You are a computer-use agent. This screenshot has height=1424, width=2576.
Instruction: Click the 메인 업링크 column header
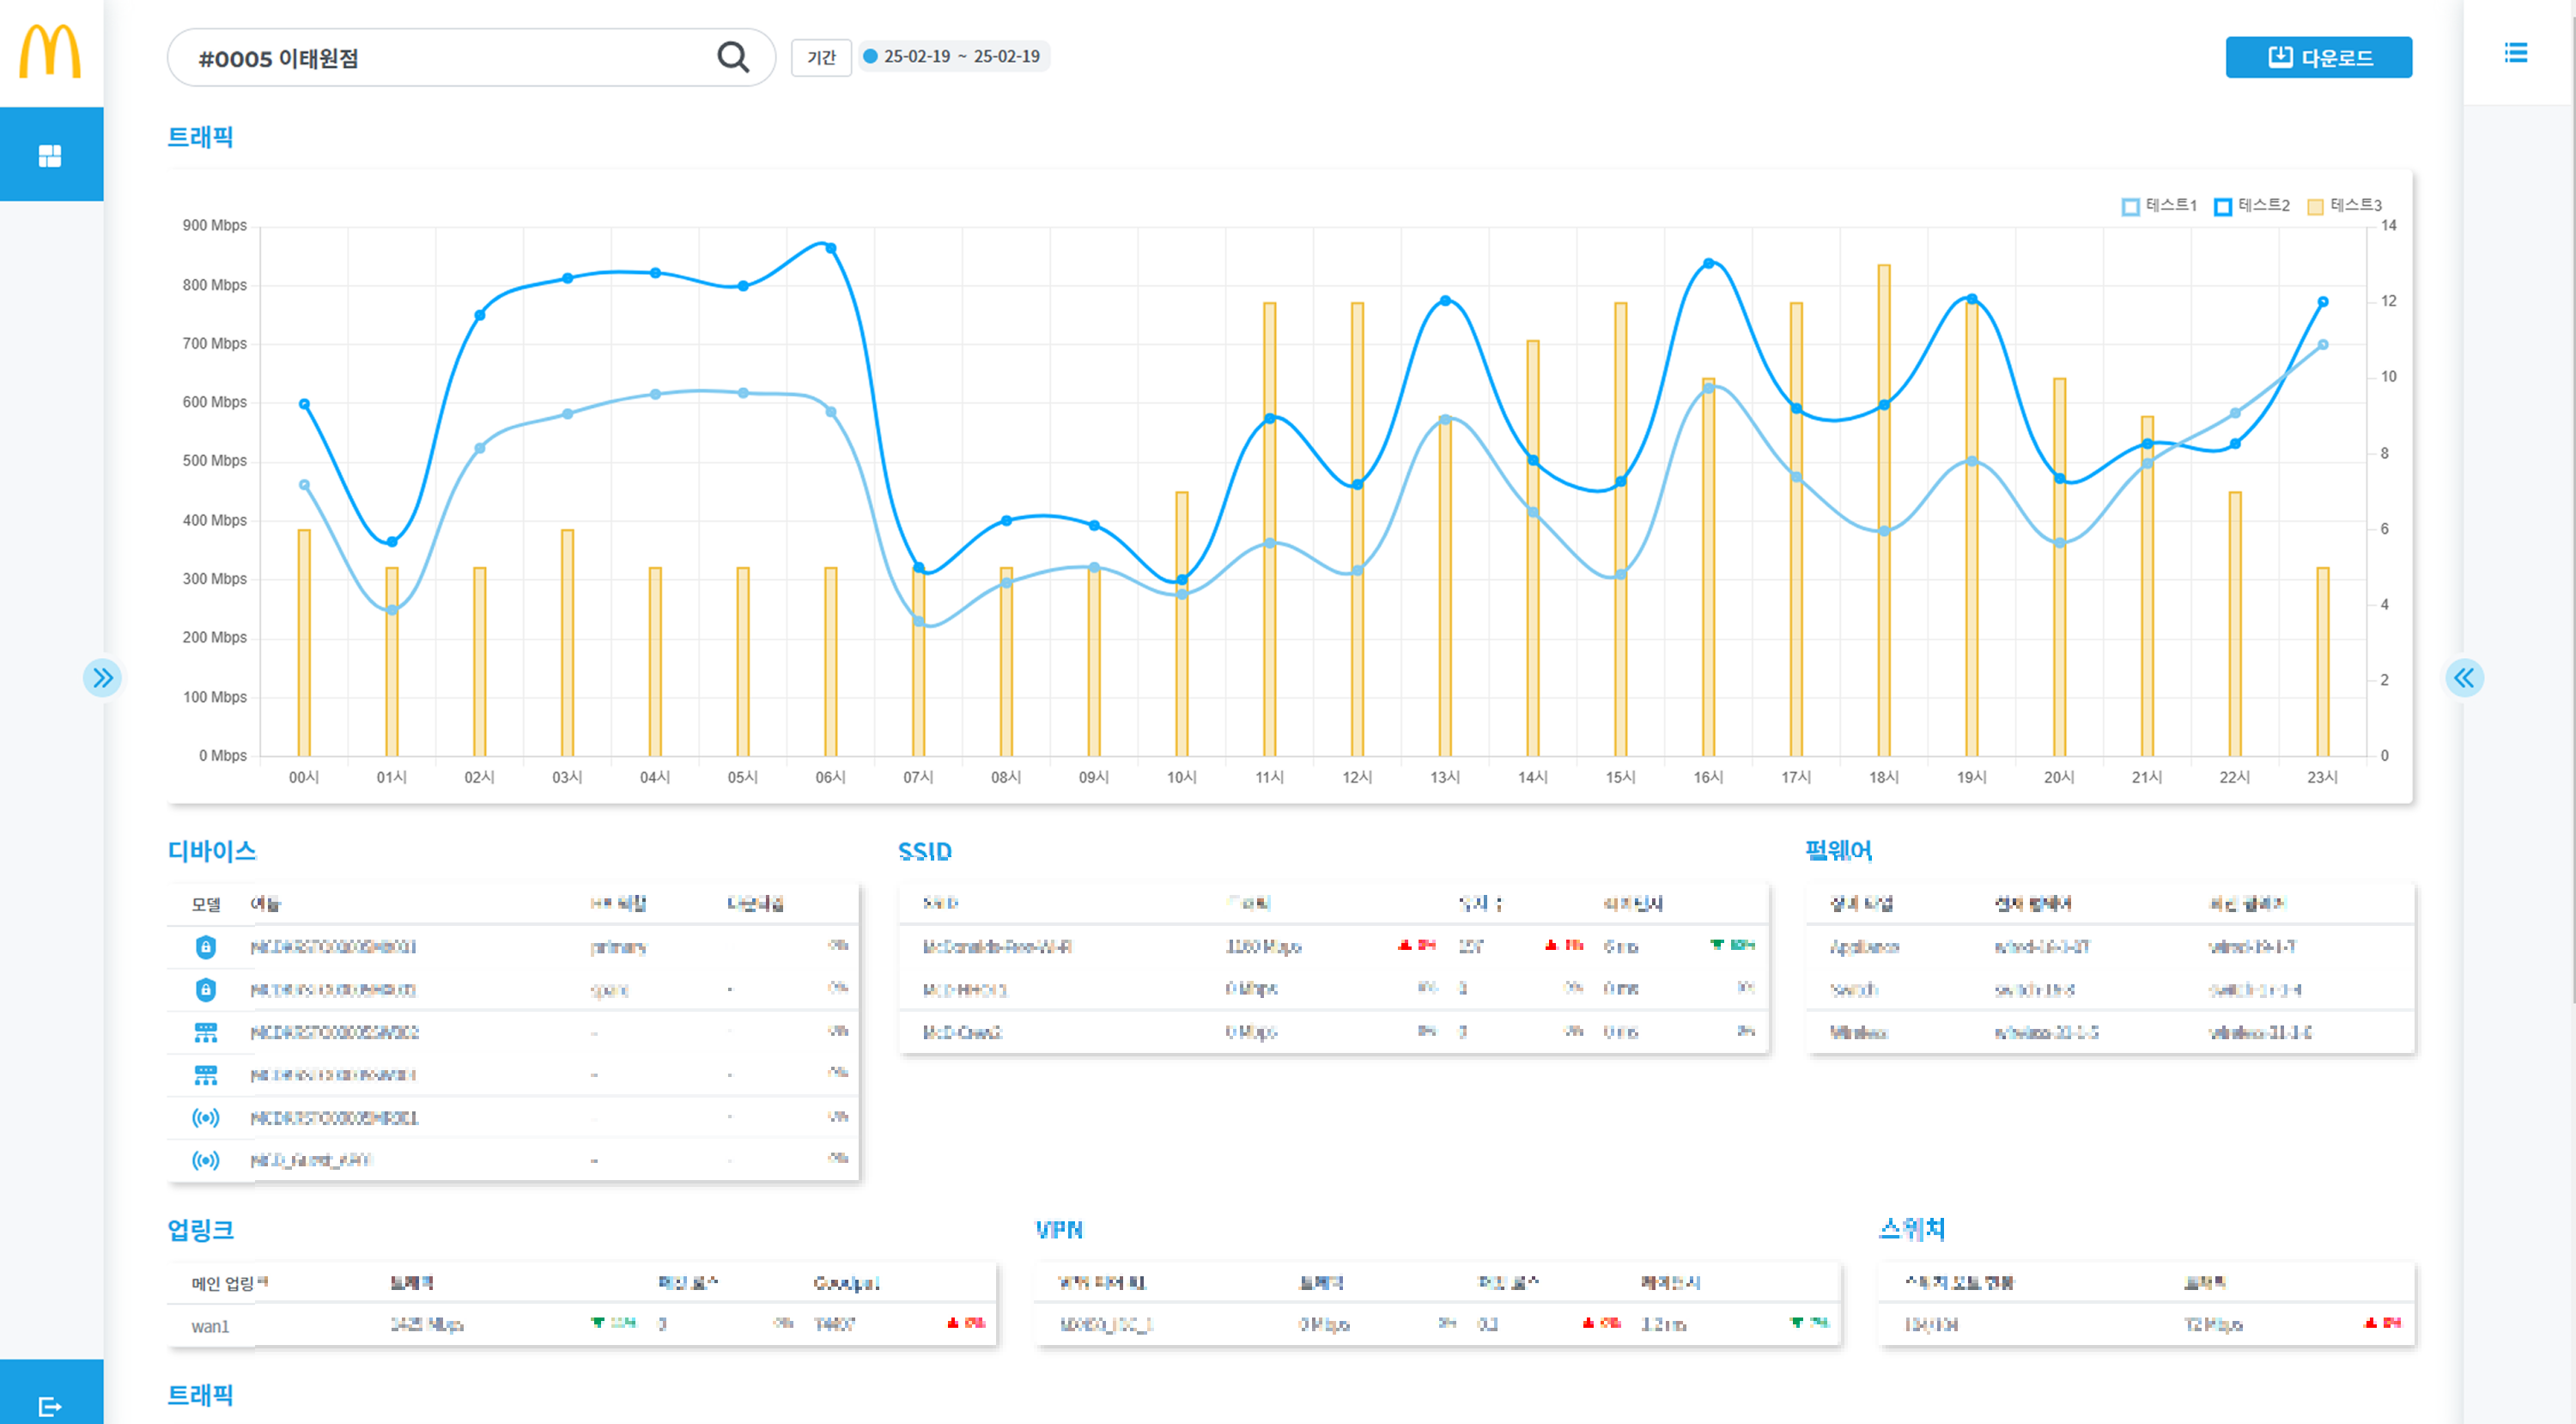[229, 1283]
